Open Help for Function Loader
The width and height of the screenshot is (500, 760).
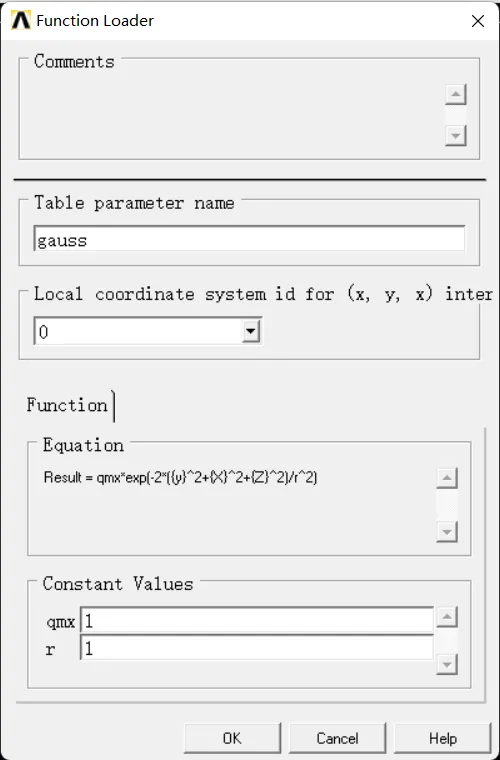pos(442,738)
